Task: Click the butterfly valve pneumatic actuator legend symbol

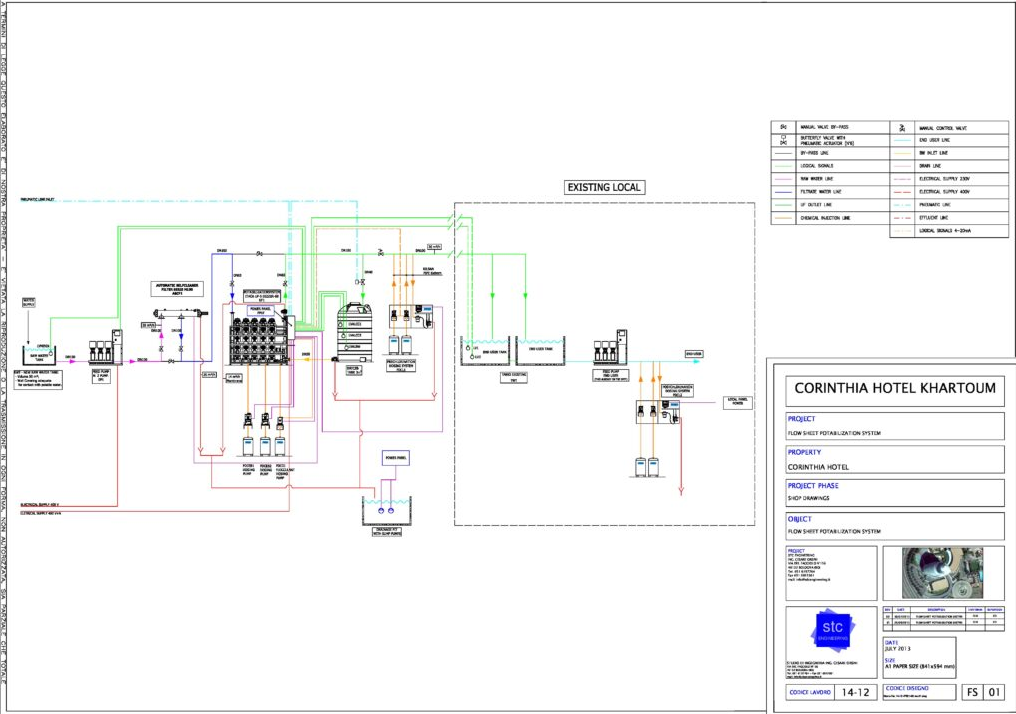Action: 783,140
